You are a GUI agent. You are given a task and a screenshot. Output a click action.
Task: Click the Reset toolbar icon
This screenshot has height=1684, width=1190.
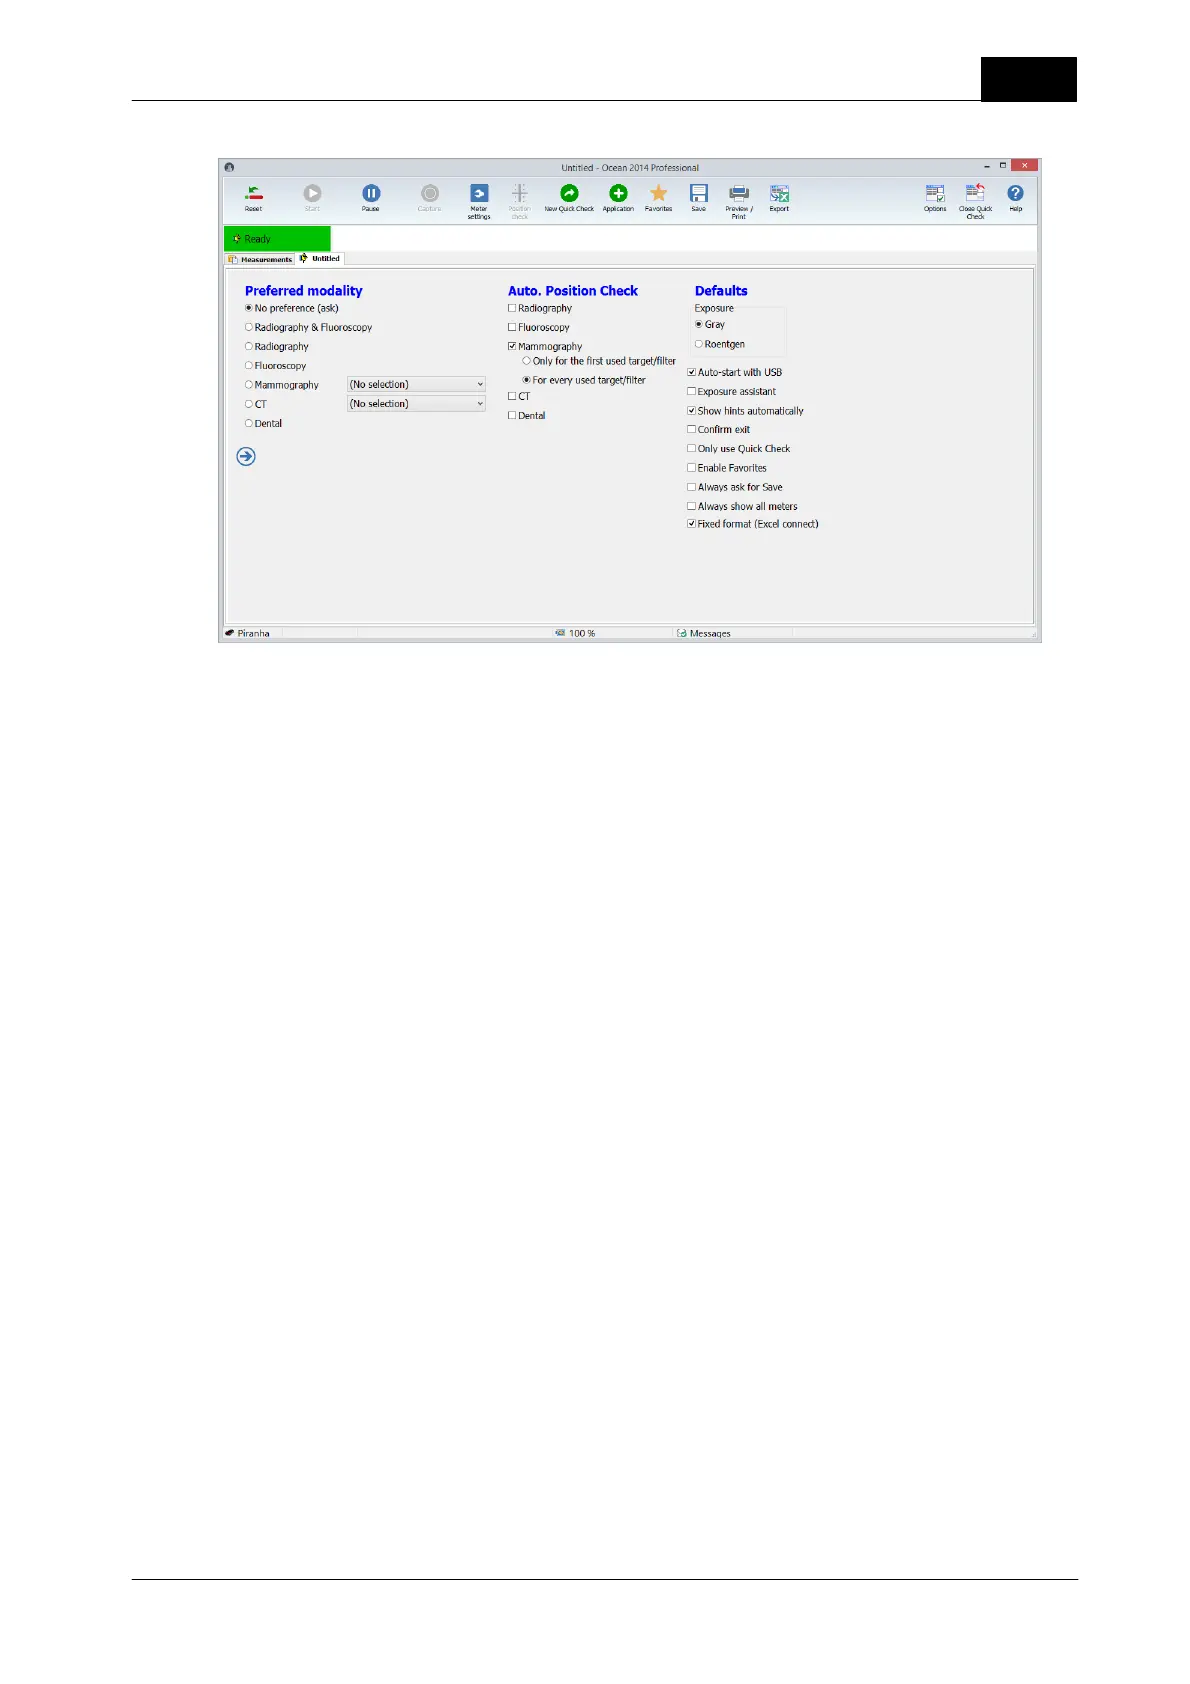pyautogui.click(x=254, y=193)
